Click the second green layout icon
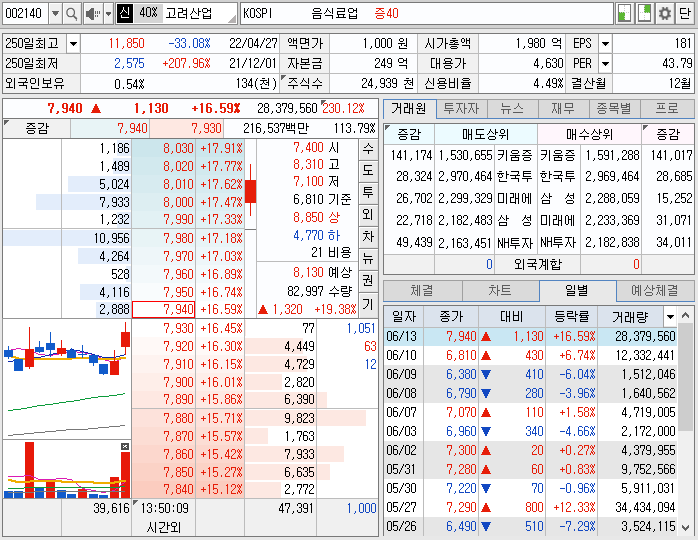The height and width of the screenshot is (540, 698). point(644,13)
